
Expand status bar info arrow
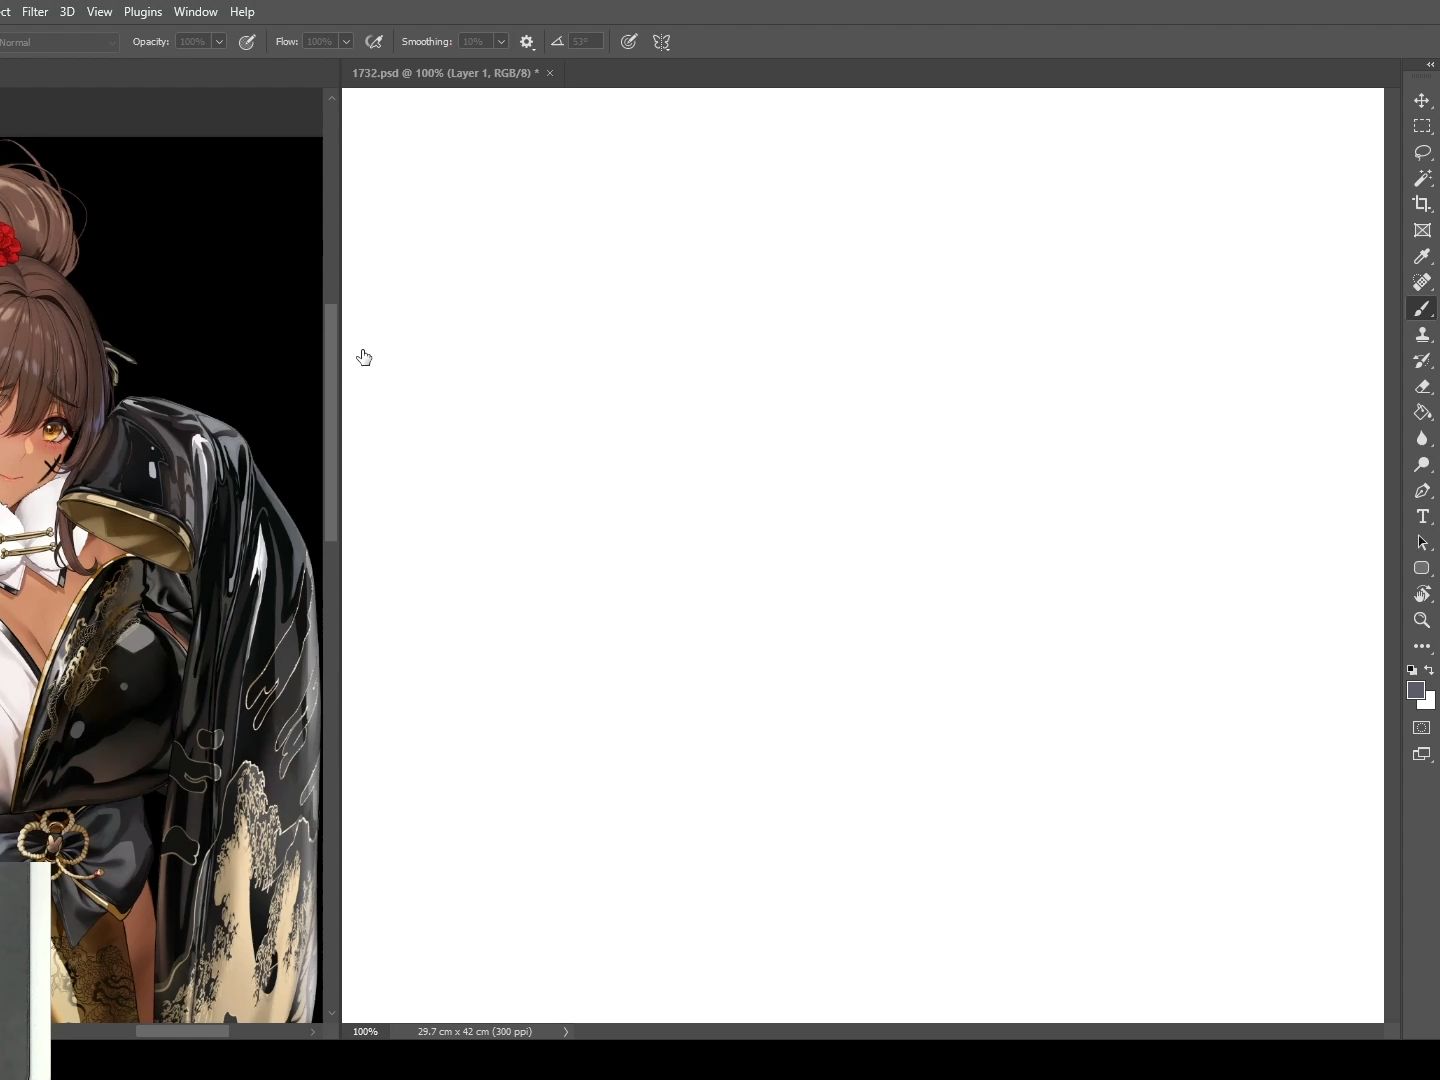[565, 1032]
